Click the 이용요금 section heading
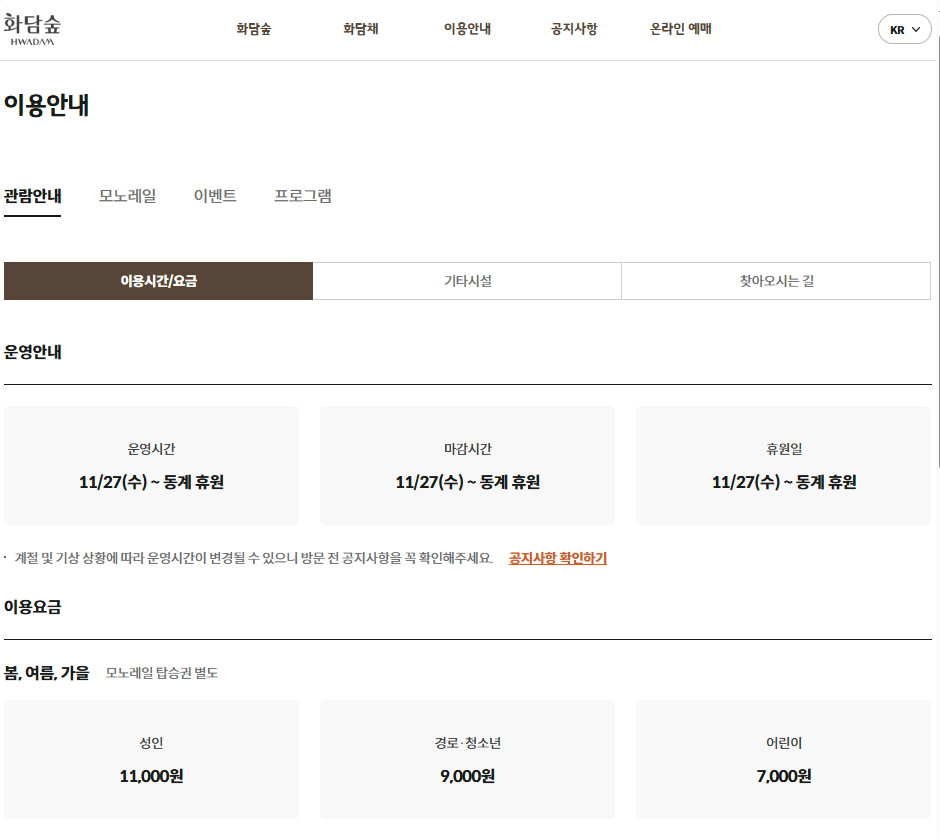Screen dimensions: 940x839 pos(32,607)
